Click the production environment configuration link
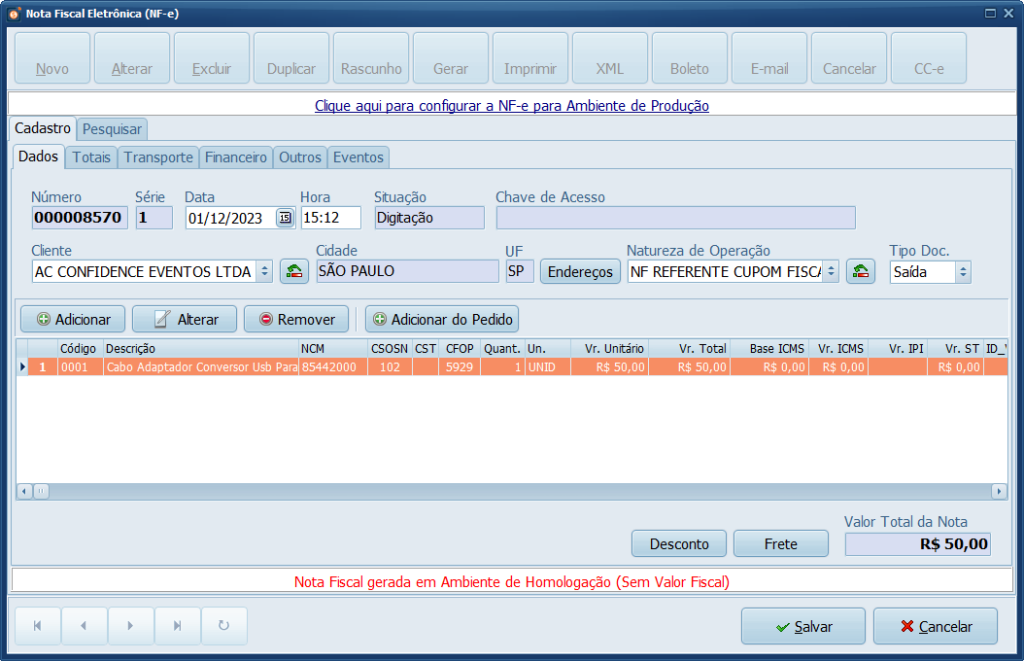Viewport: 1024px width, 661px height. pos(511,105)
